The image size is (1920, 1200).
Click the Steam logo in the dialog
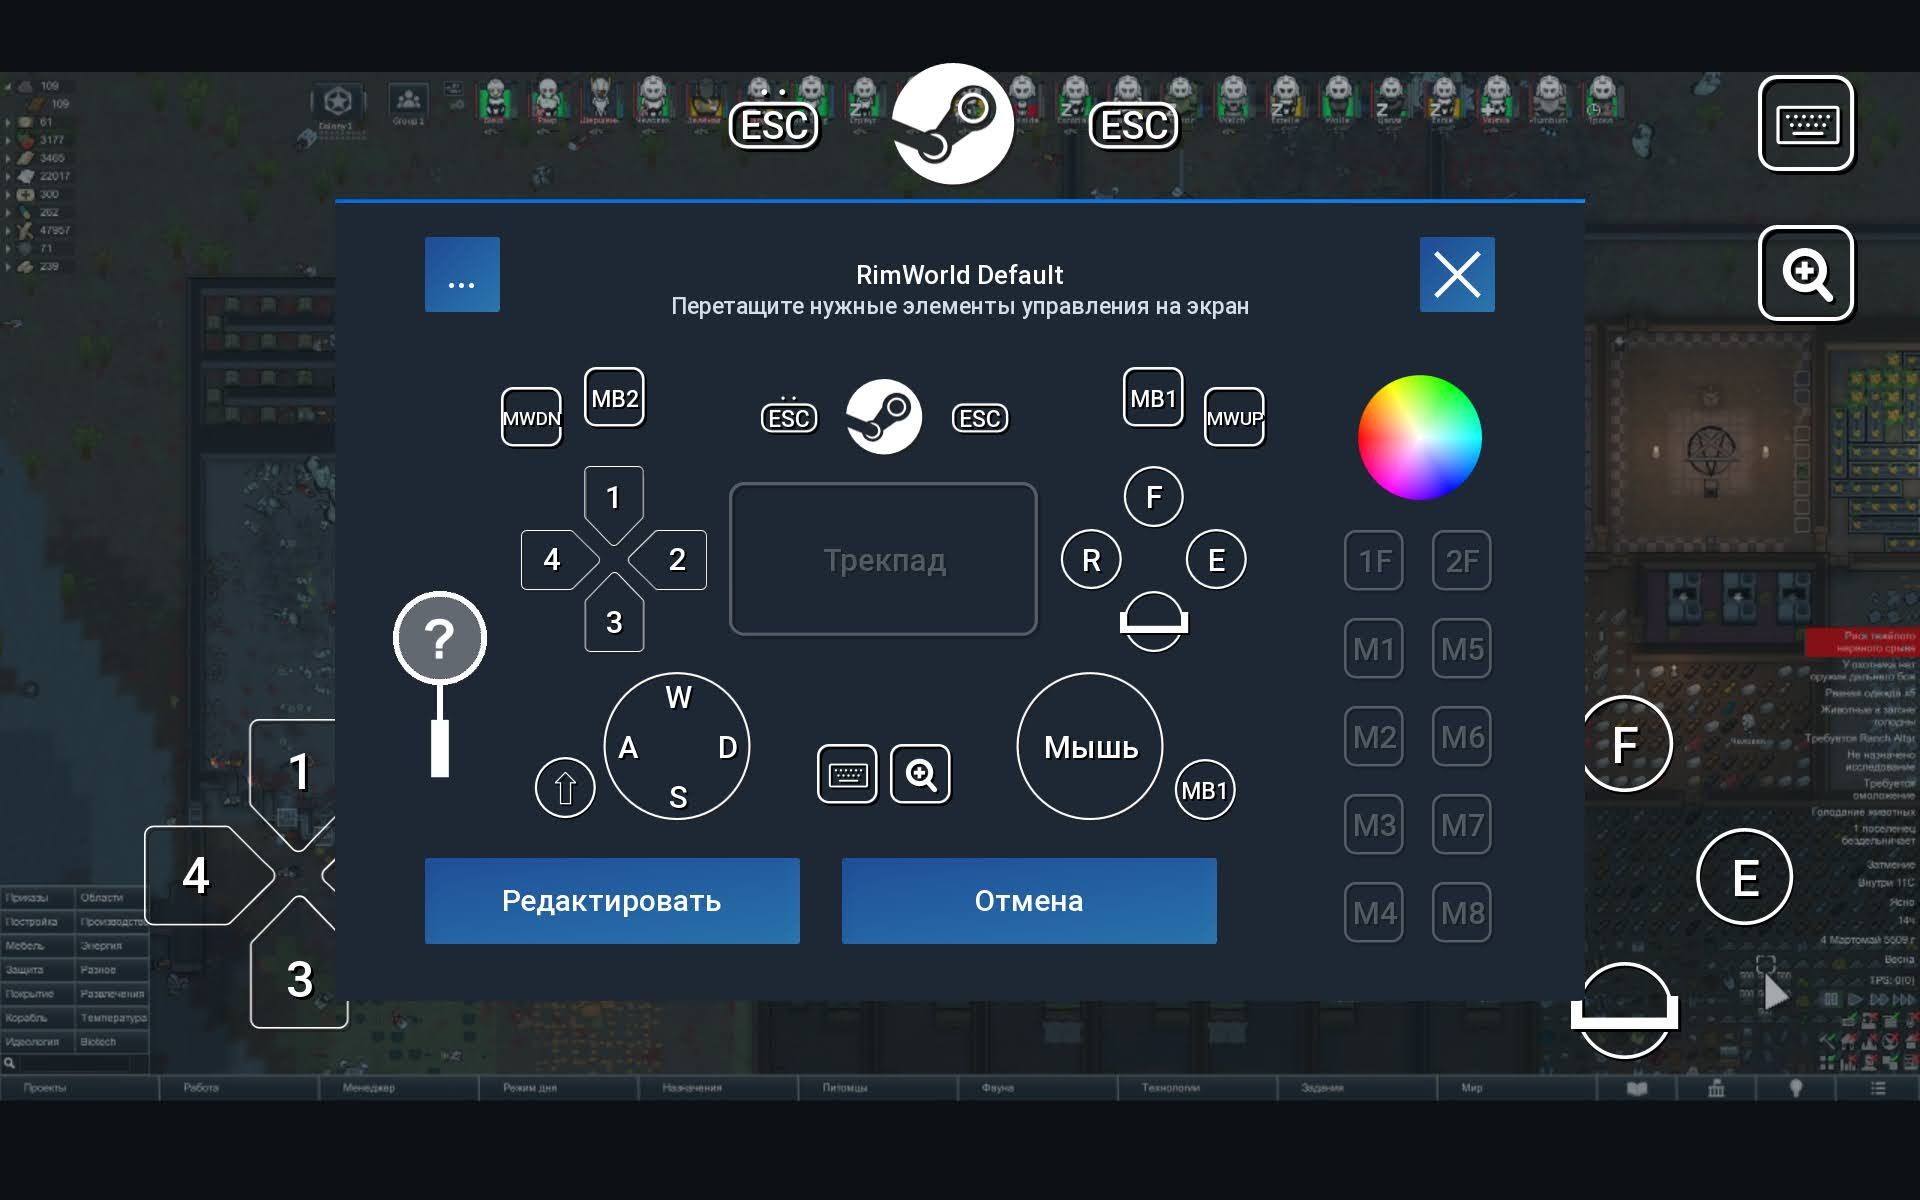pyautogui.click(x=883, y=417)
